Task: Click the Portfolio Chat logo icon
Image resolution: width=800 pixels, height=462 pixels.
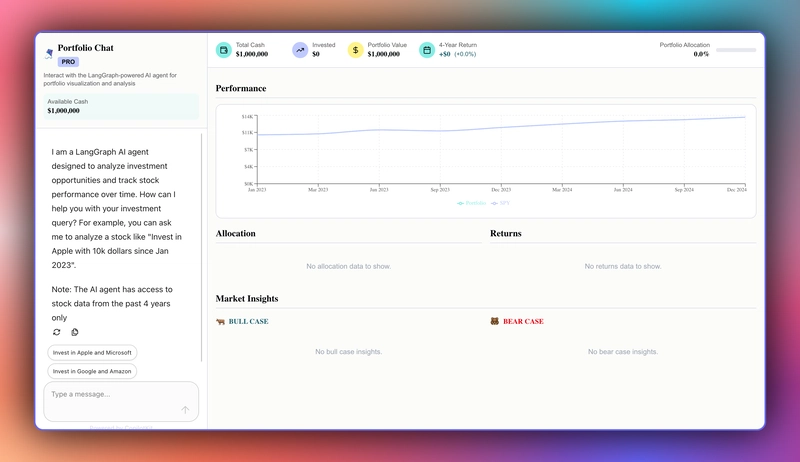Action: pos(49,53)
